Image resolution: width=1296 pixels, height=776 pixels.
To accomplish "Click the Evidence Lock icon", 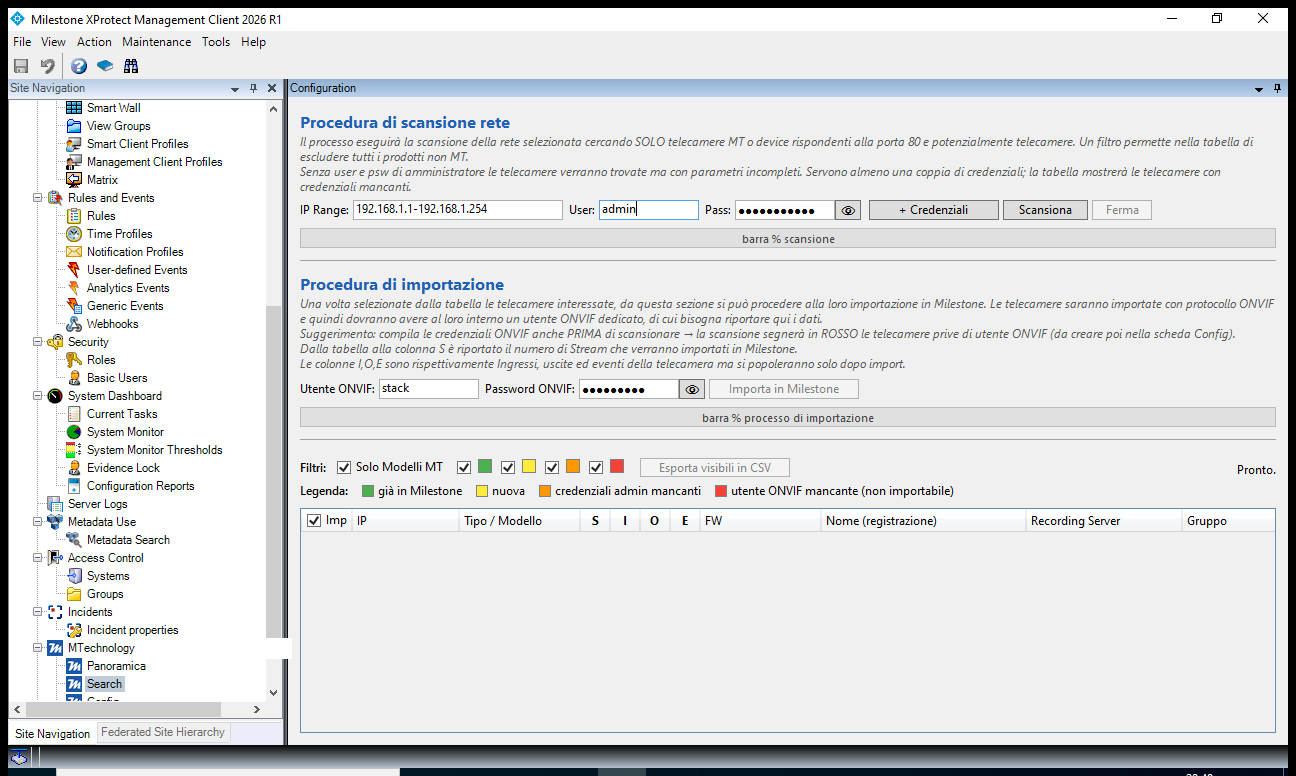I will click(74, 468).
